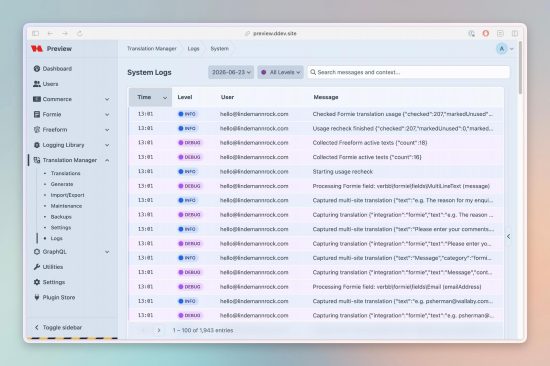Click the Utilities wrench icon
The height and width of the screenshot is (366, 550).
click(36, 267)
